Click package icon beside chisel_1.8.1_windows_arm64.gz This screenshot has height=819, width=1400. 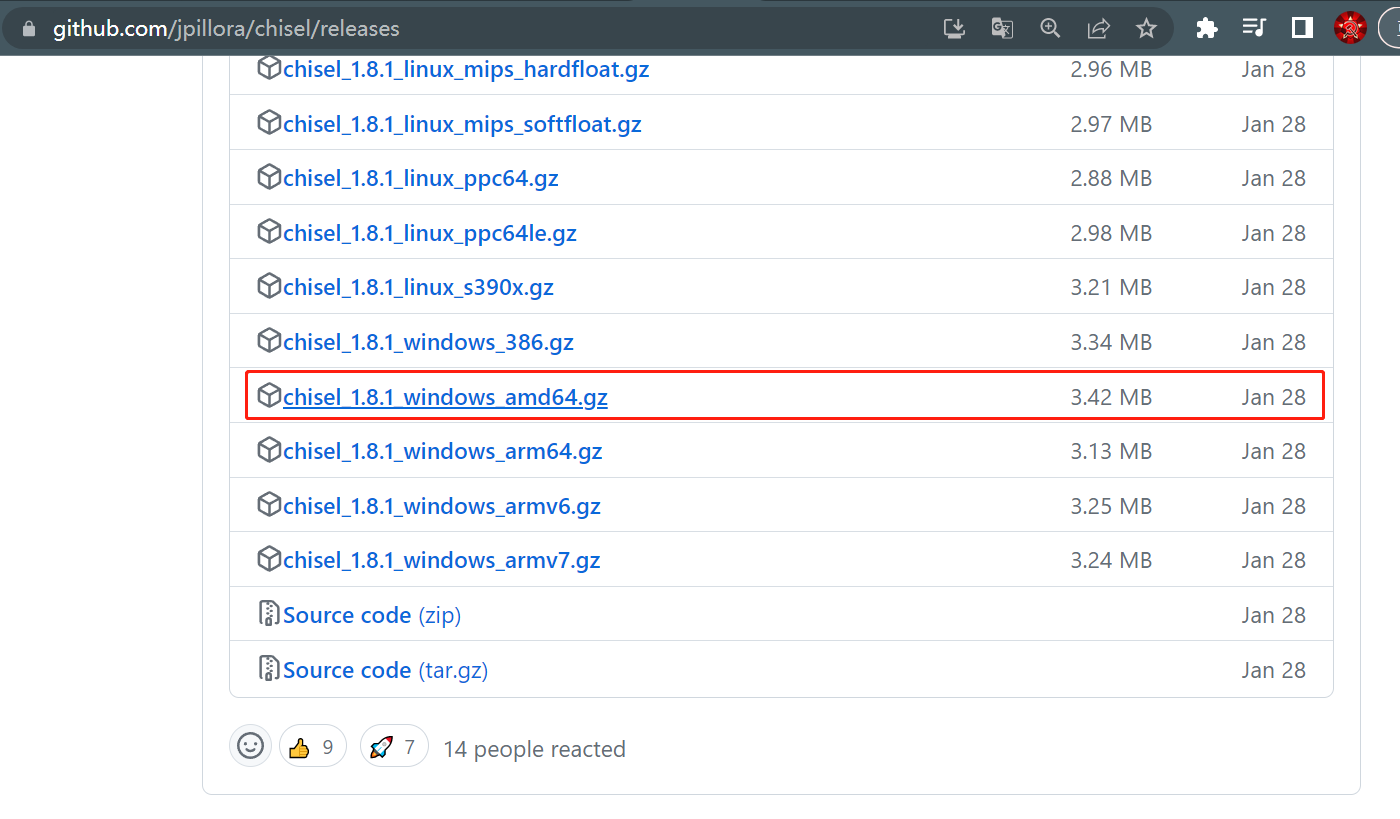tap(268, 451)
